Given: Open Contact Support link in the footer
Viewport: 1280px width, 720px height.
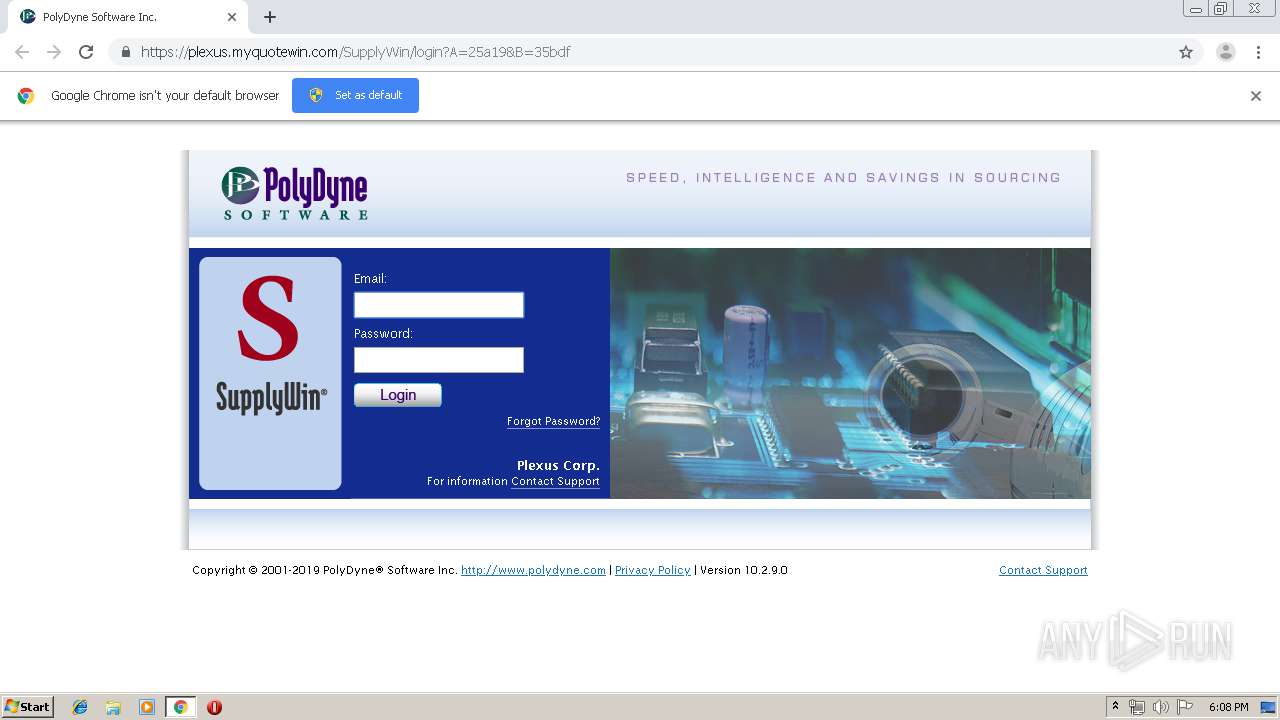Looking at the screenshot, I should point(1043,570).
